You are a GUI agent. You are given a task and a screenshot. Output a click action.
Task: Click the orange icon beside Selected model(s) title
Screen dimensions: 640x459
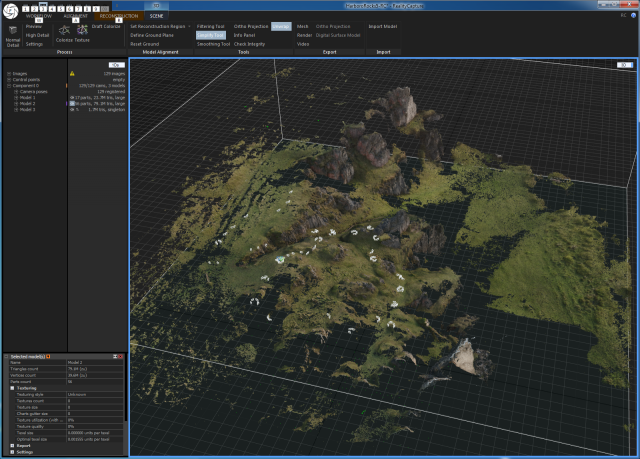coord(50,357)
